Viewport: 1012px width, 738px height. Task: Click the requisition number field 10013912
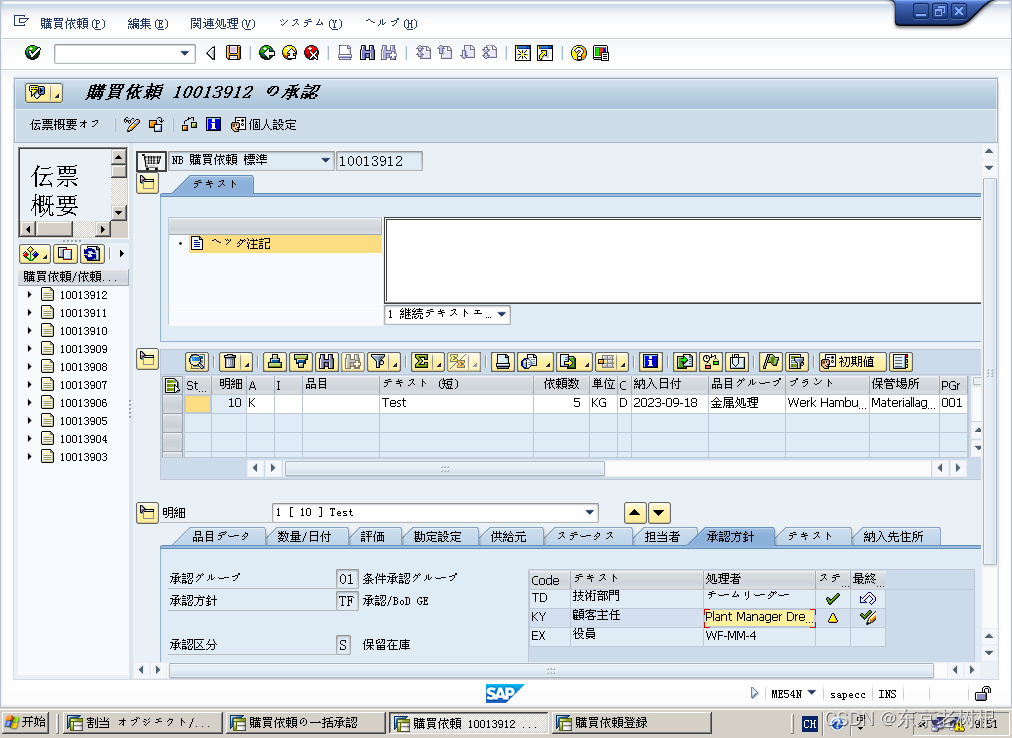click(379, 161)
